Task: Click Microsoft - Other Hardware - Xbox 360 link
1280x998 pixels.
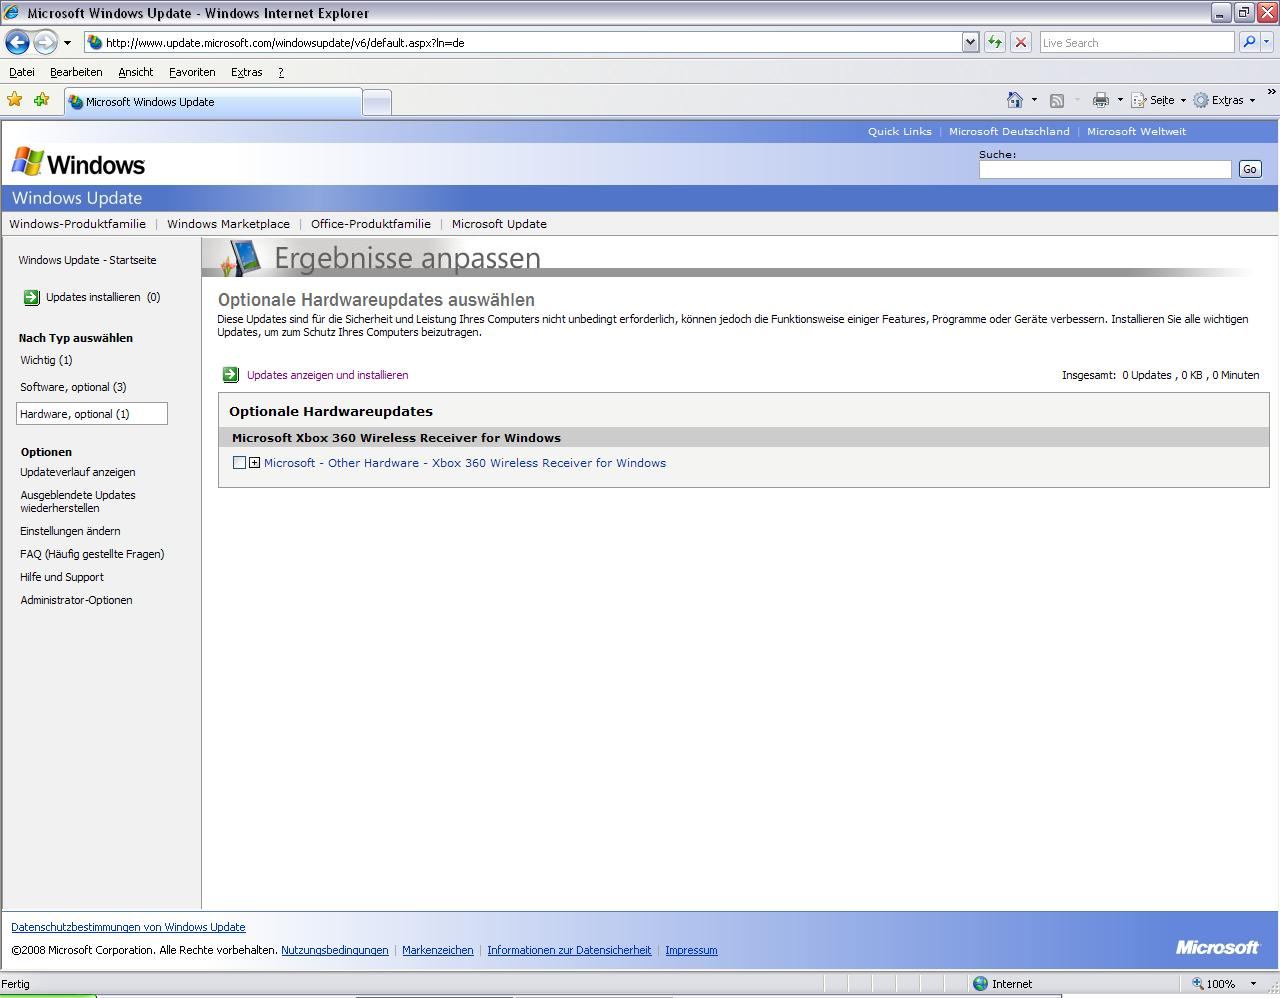Action: [465, 463]
